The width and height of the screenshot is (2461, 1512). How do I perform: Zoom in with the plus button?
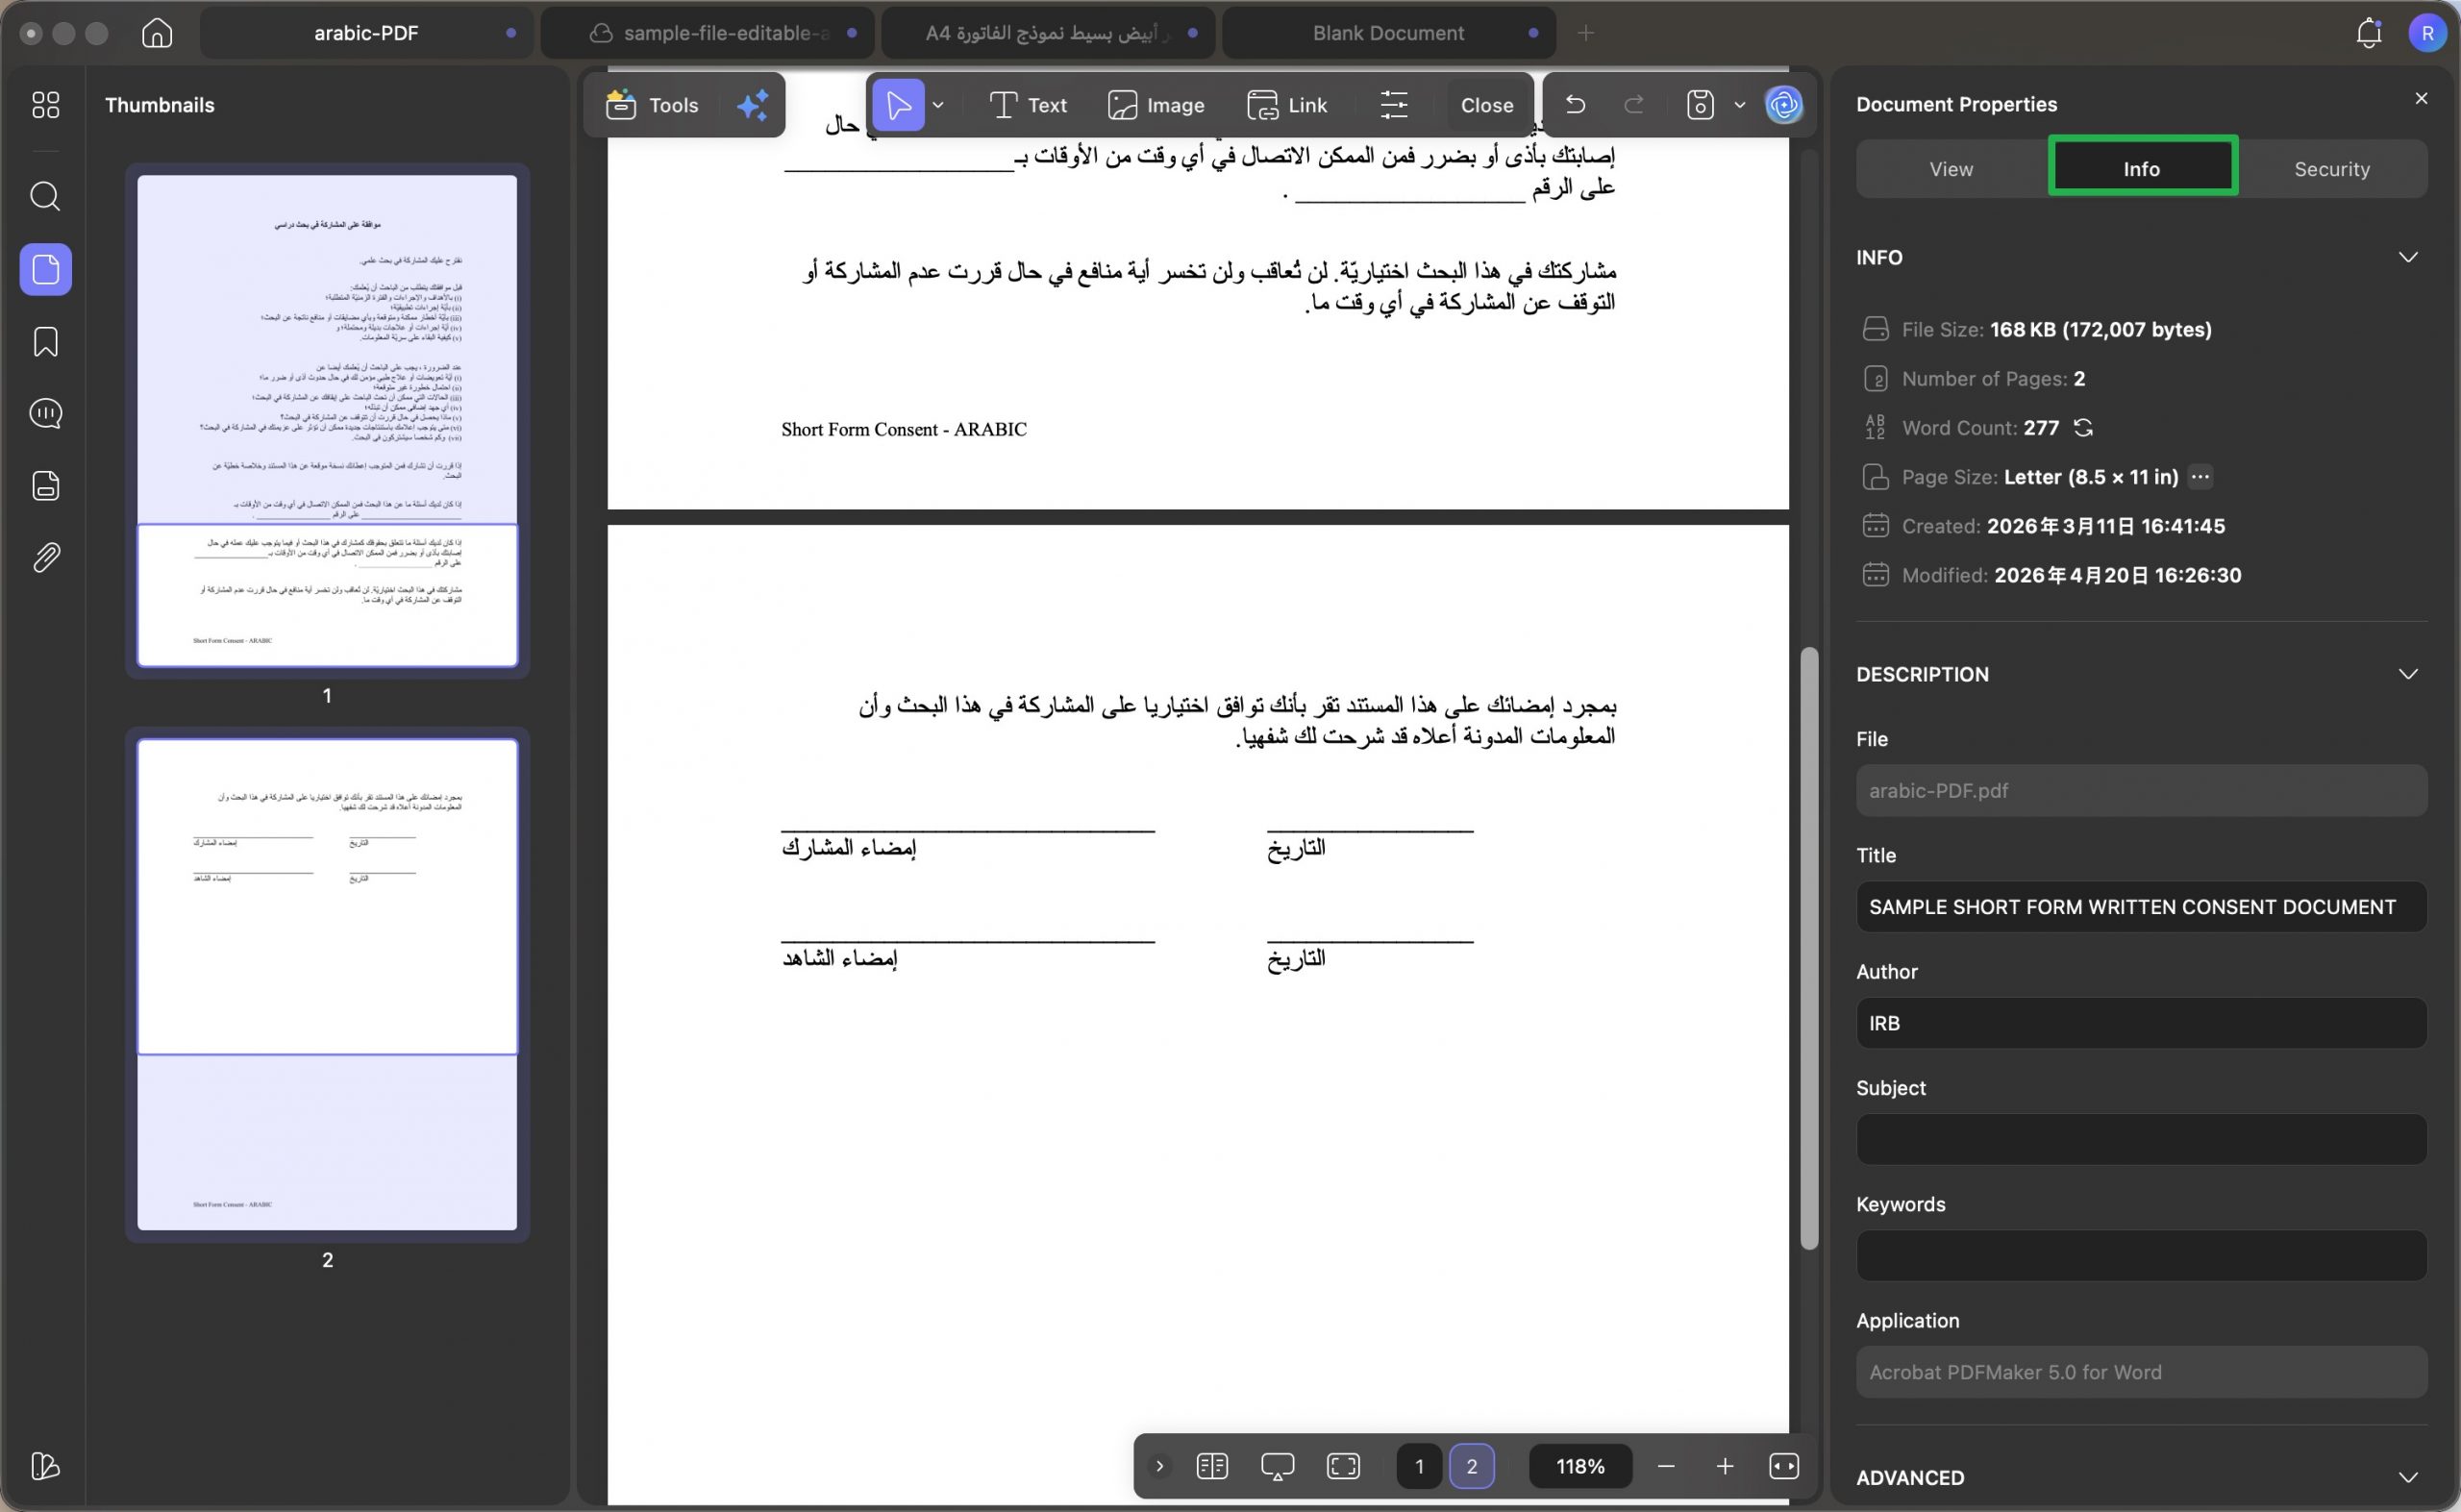[1725, 1466]
